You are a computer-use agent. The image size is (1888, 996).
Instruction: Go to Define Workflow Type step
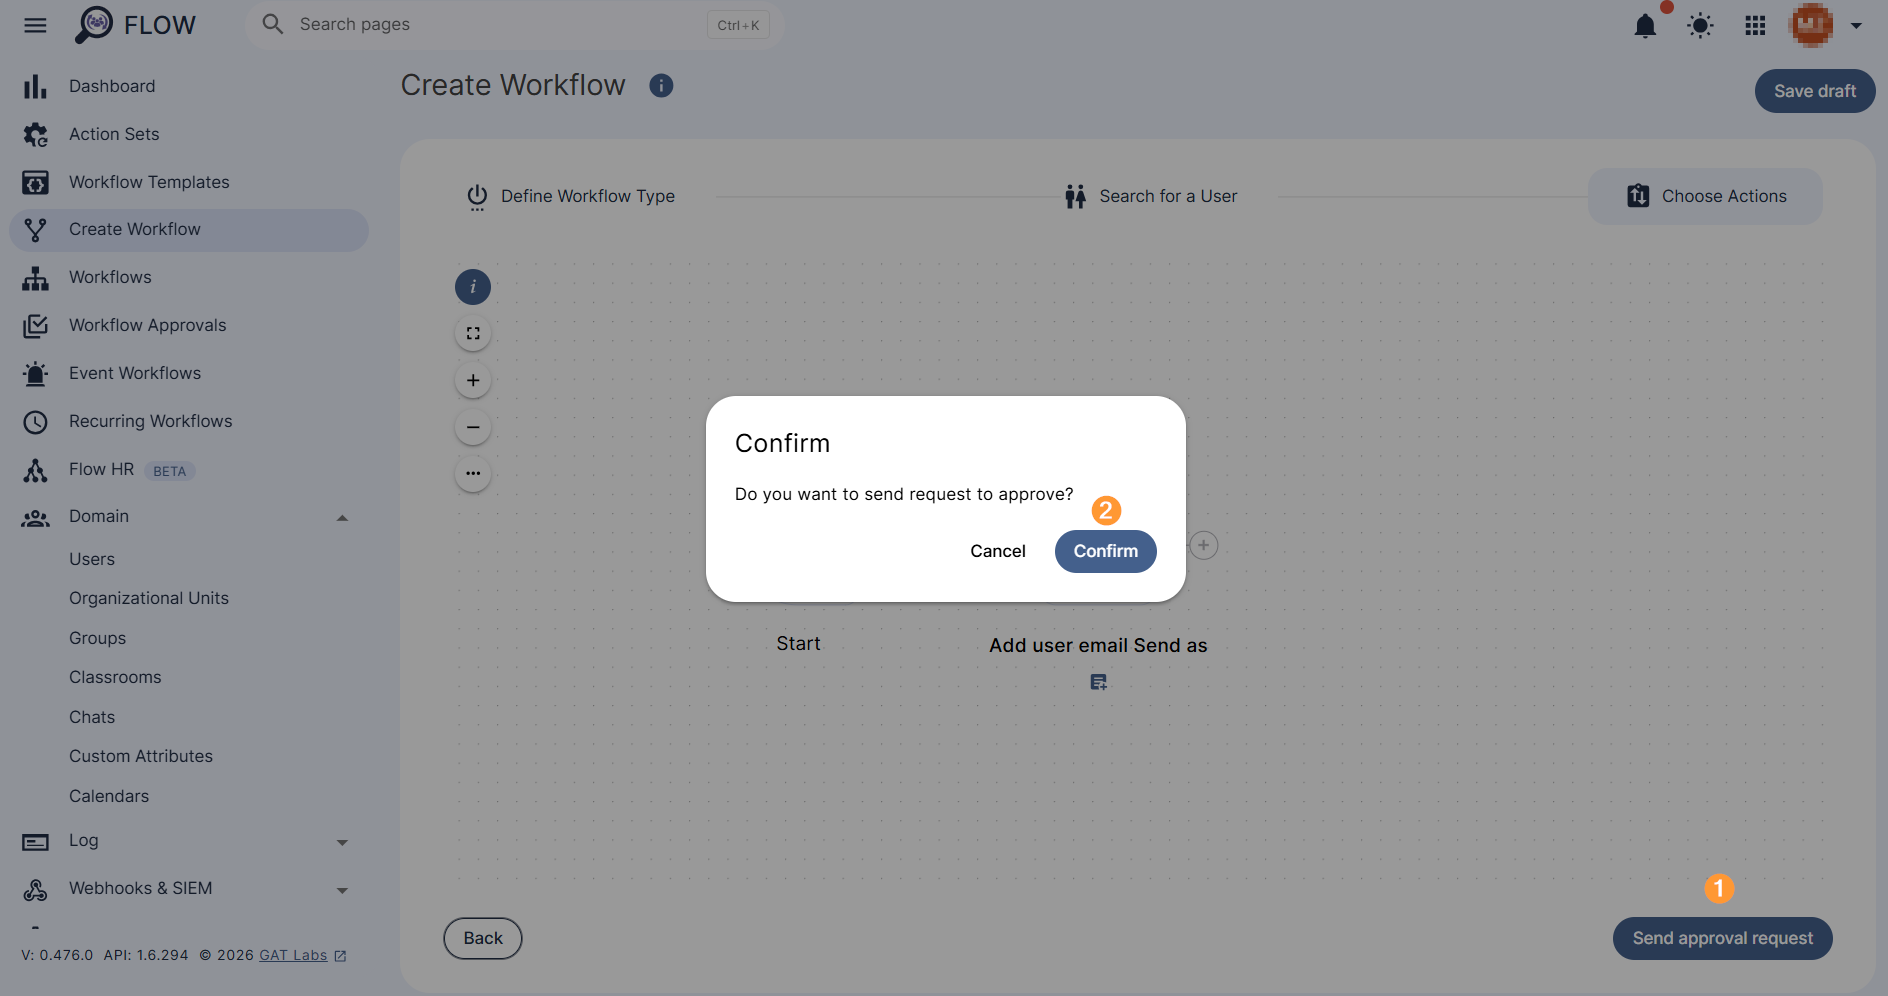[571, 197]
